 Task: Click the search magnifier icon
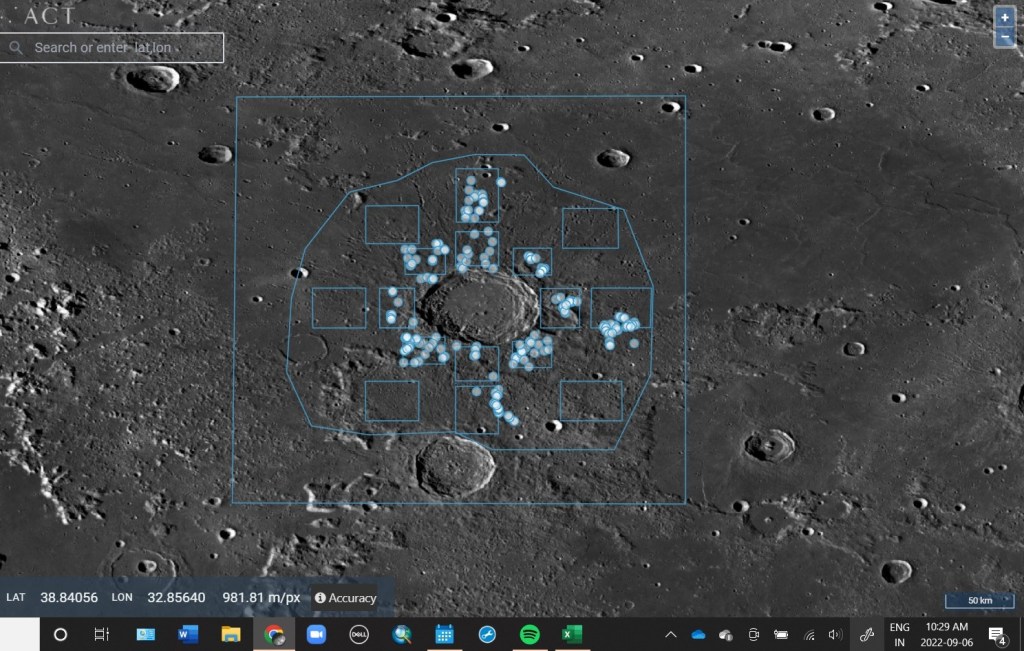point(16,47)
